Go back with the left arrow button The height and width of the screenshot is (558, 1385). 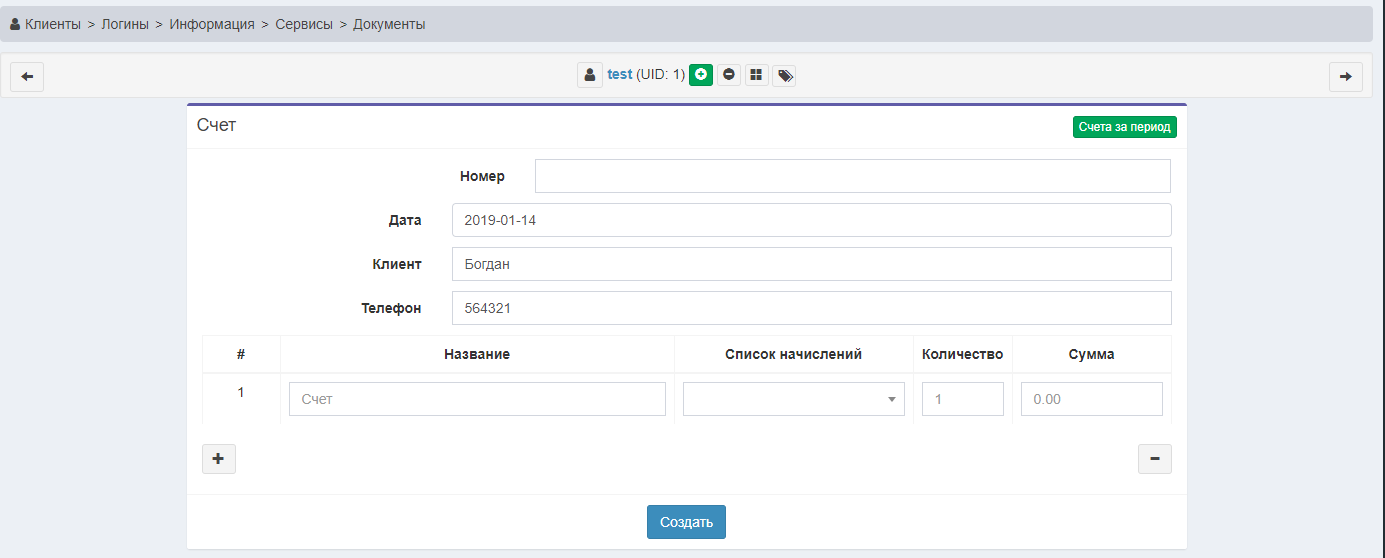[x=27, y=77]
